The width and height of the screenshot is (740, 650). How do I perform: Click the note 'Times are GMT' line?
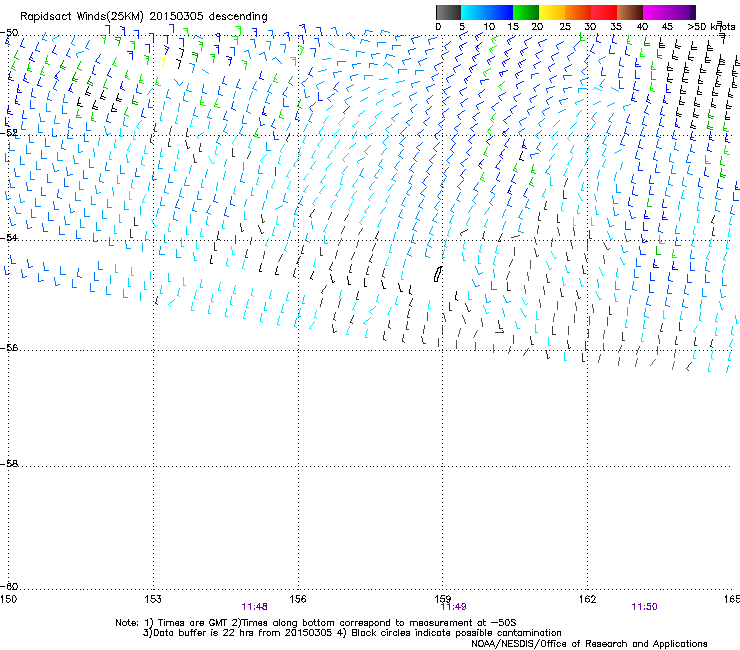click(x=315, y=623)
